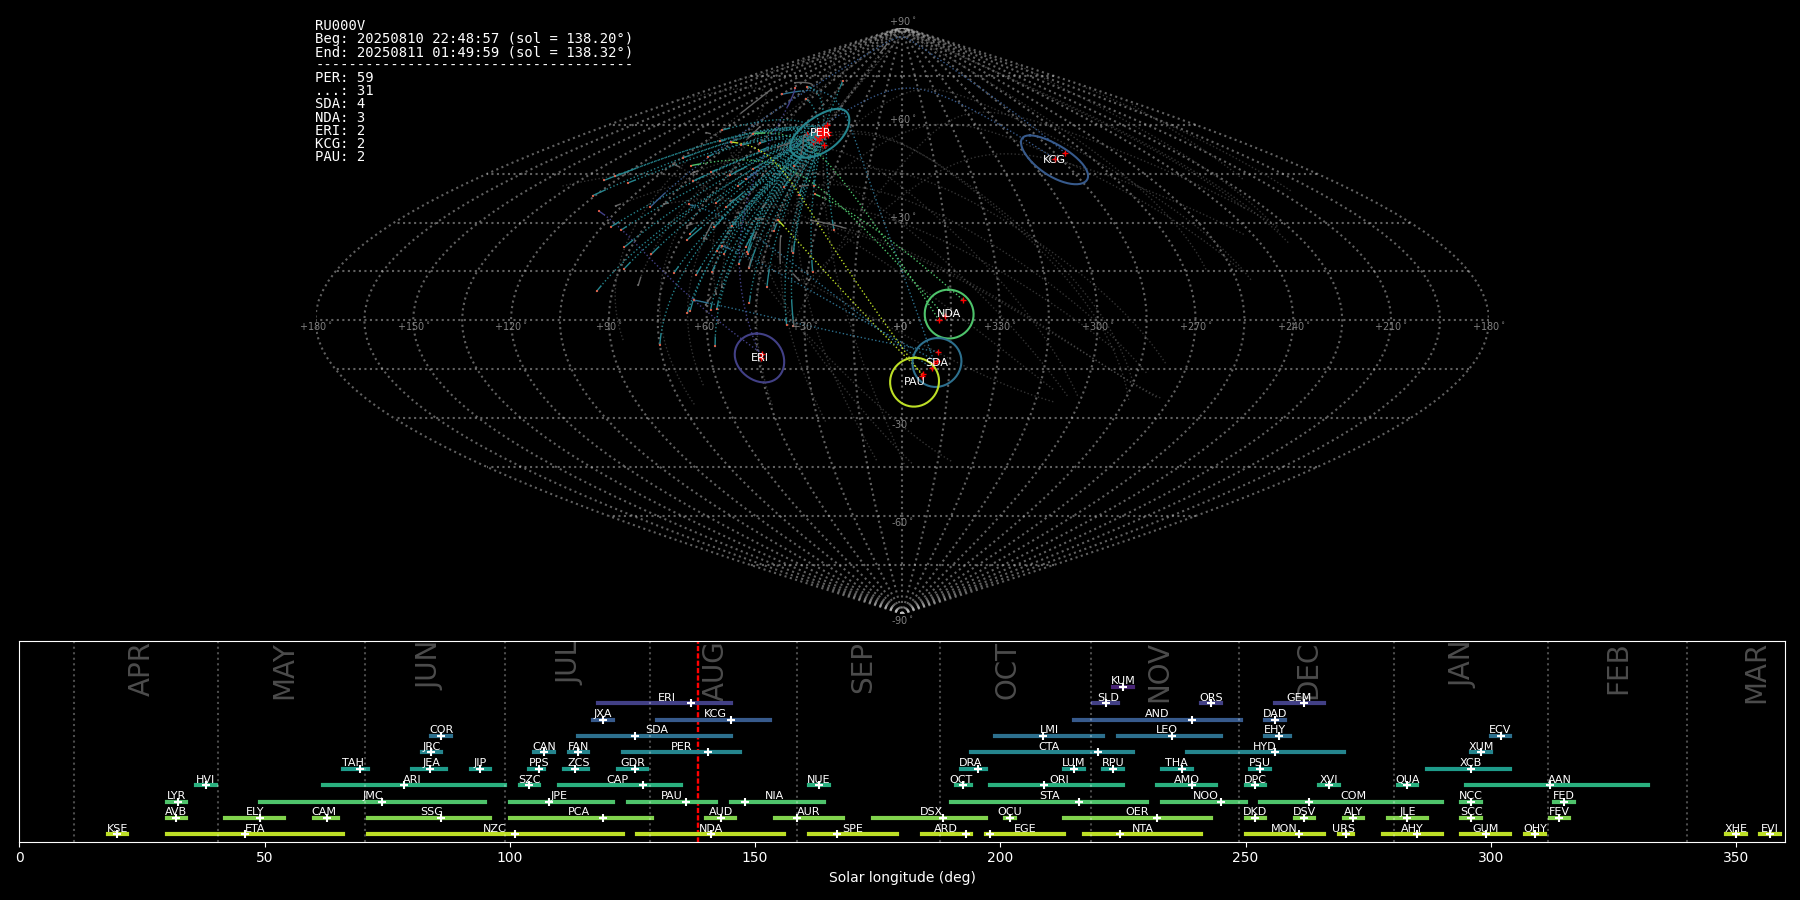
Task: Click the AUG month label in timeline
Action: pos(713,672)
